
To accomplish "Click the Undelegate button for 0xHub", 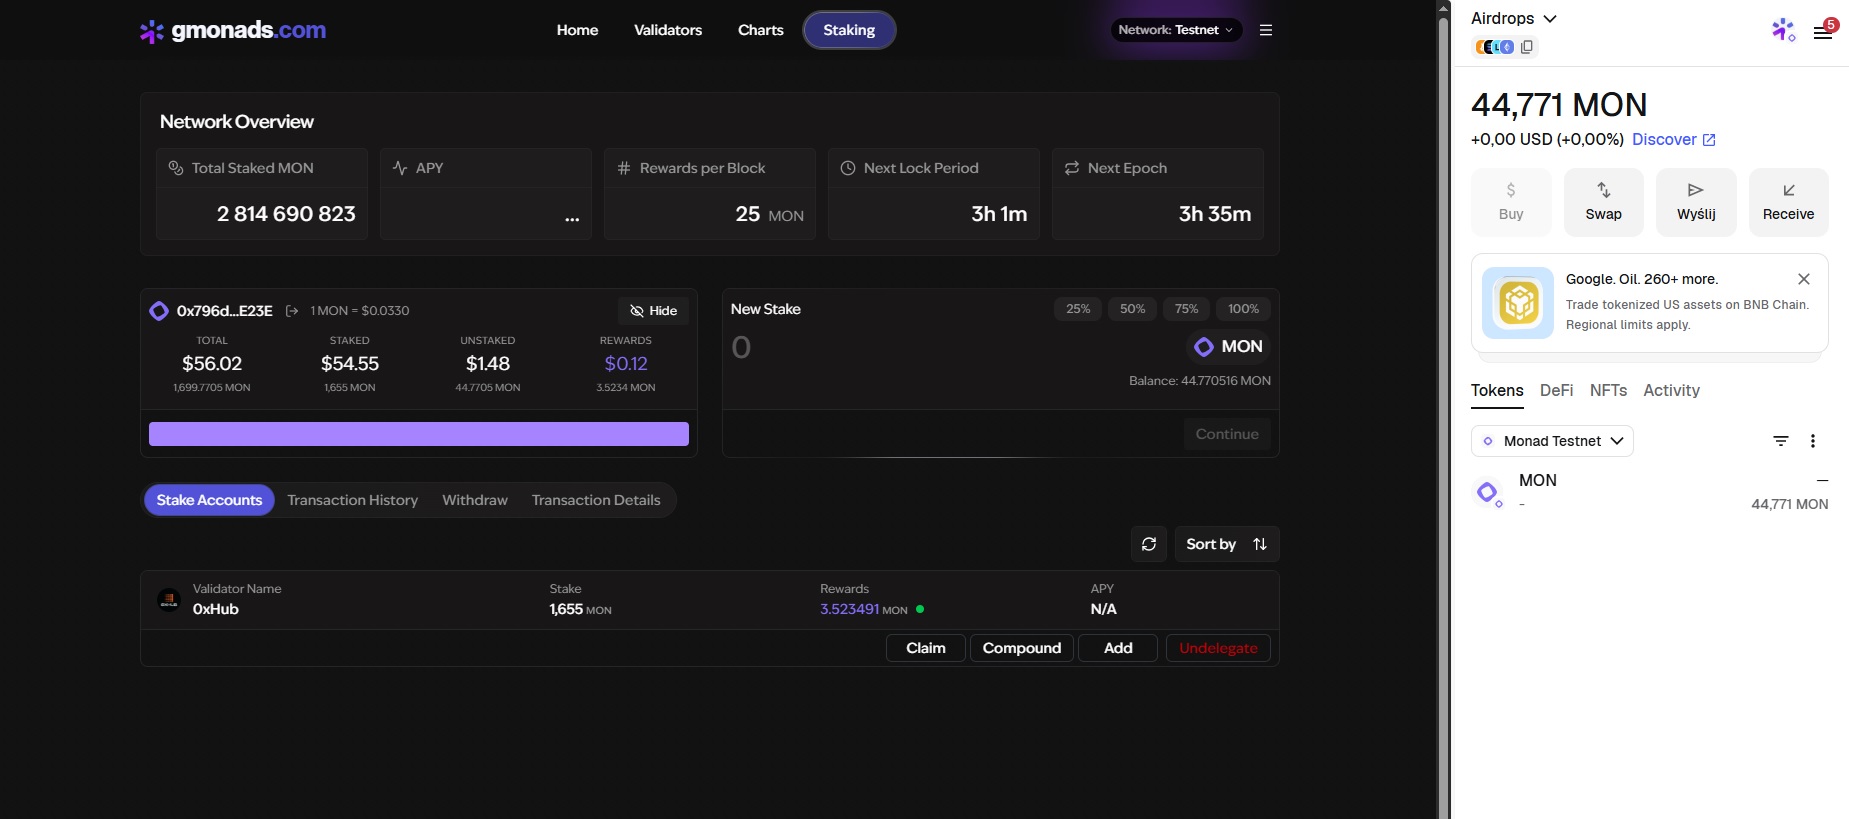I will point(1218,648).
